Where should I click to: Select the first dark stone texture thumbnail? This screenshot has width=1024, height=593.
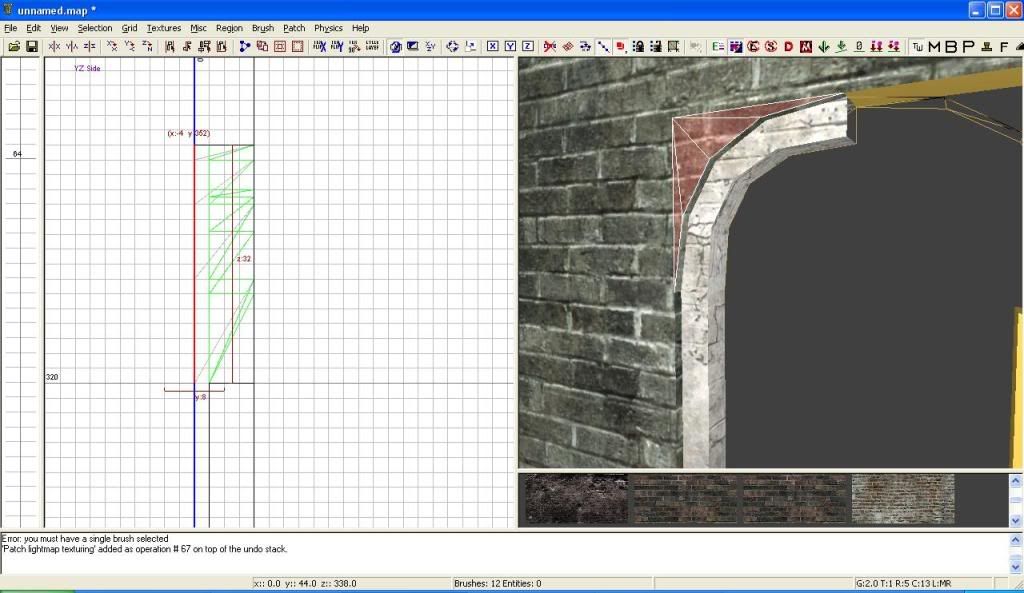click(x=576, y=498)
